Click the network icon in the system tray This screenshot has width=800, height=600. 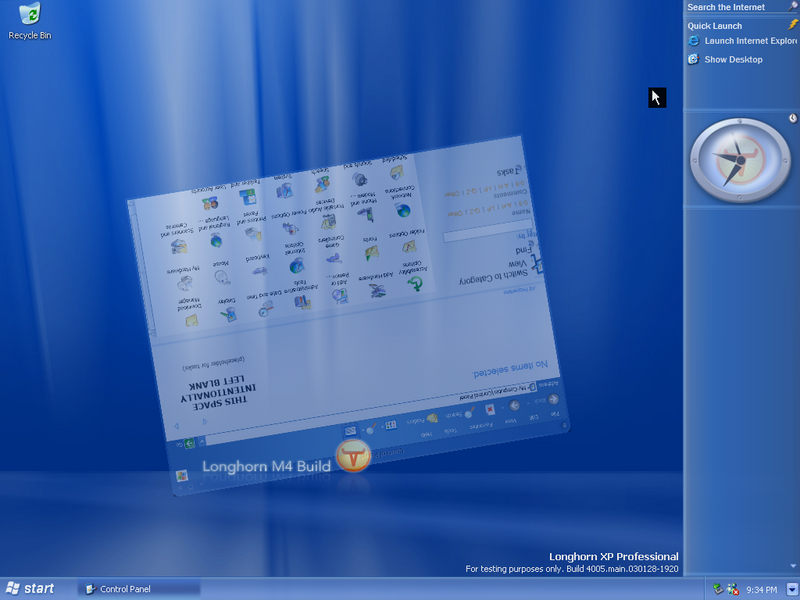coord(718,589)
